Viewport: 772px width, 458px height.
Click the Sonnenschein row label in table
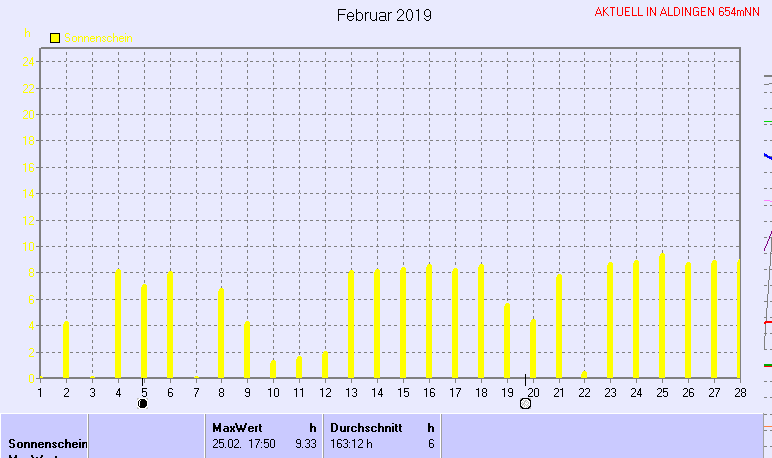(48, 443)
